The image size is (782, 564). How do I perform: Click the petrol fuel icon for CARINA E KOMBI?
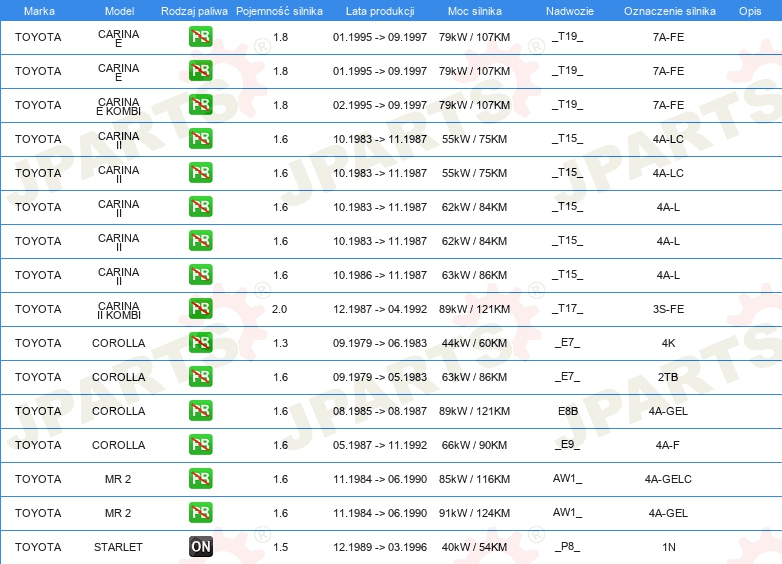[x=200, y=105]
